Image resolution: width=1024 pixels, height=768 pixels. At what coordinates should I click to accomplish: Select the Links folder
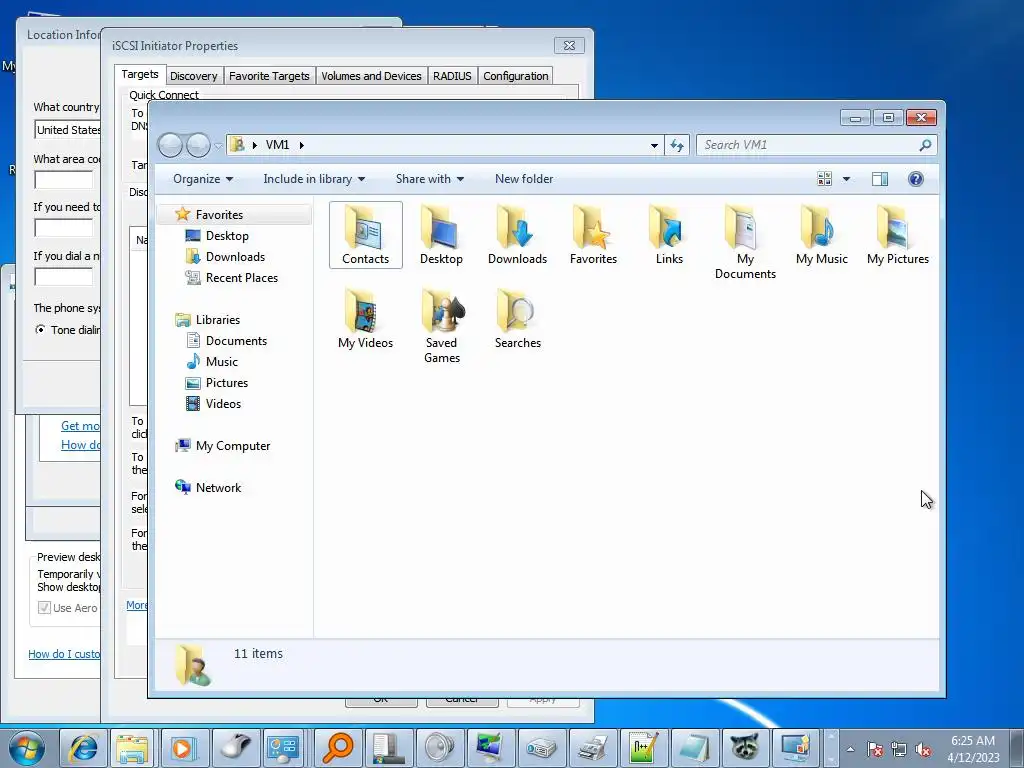point(669,235)
